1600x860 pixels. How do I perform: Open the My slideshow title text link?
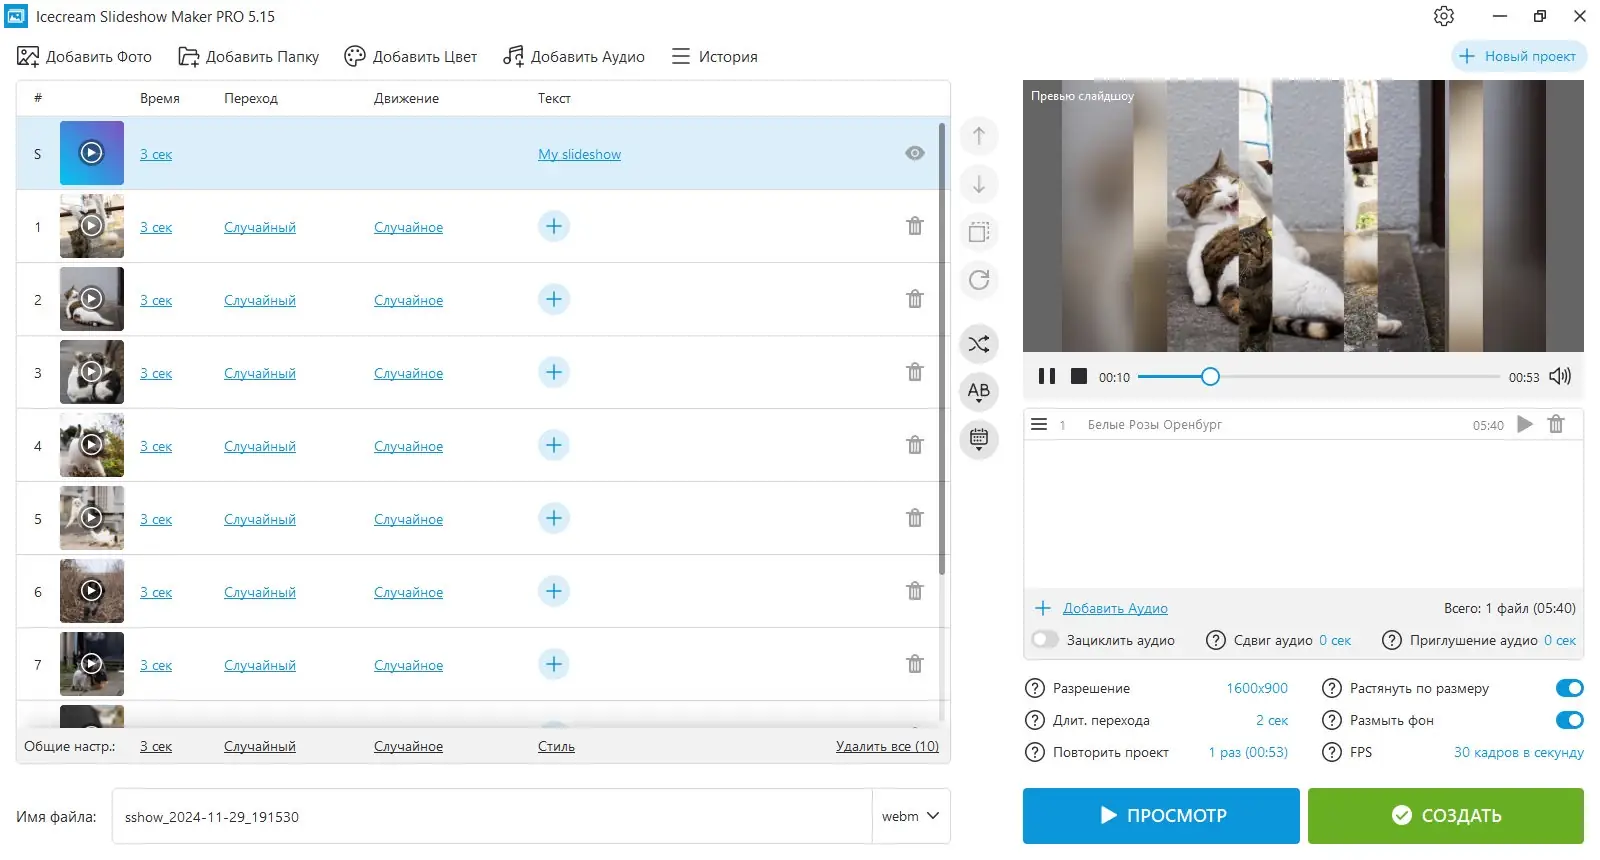pyautogui.click(x=579, y=155)
